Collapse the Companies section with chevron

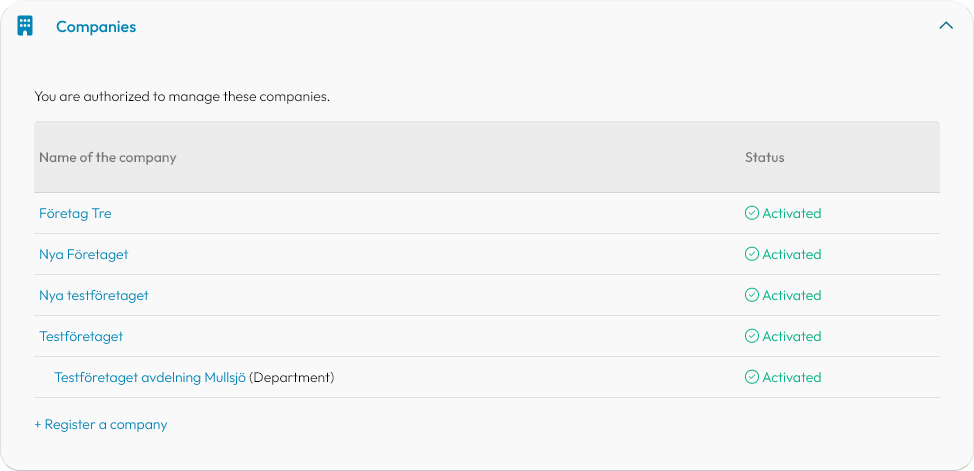click(x=945, y=26)
